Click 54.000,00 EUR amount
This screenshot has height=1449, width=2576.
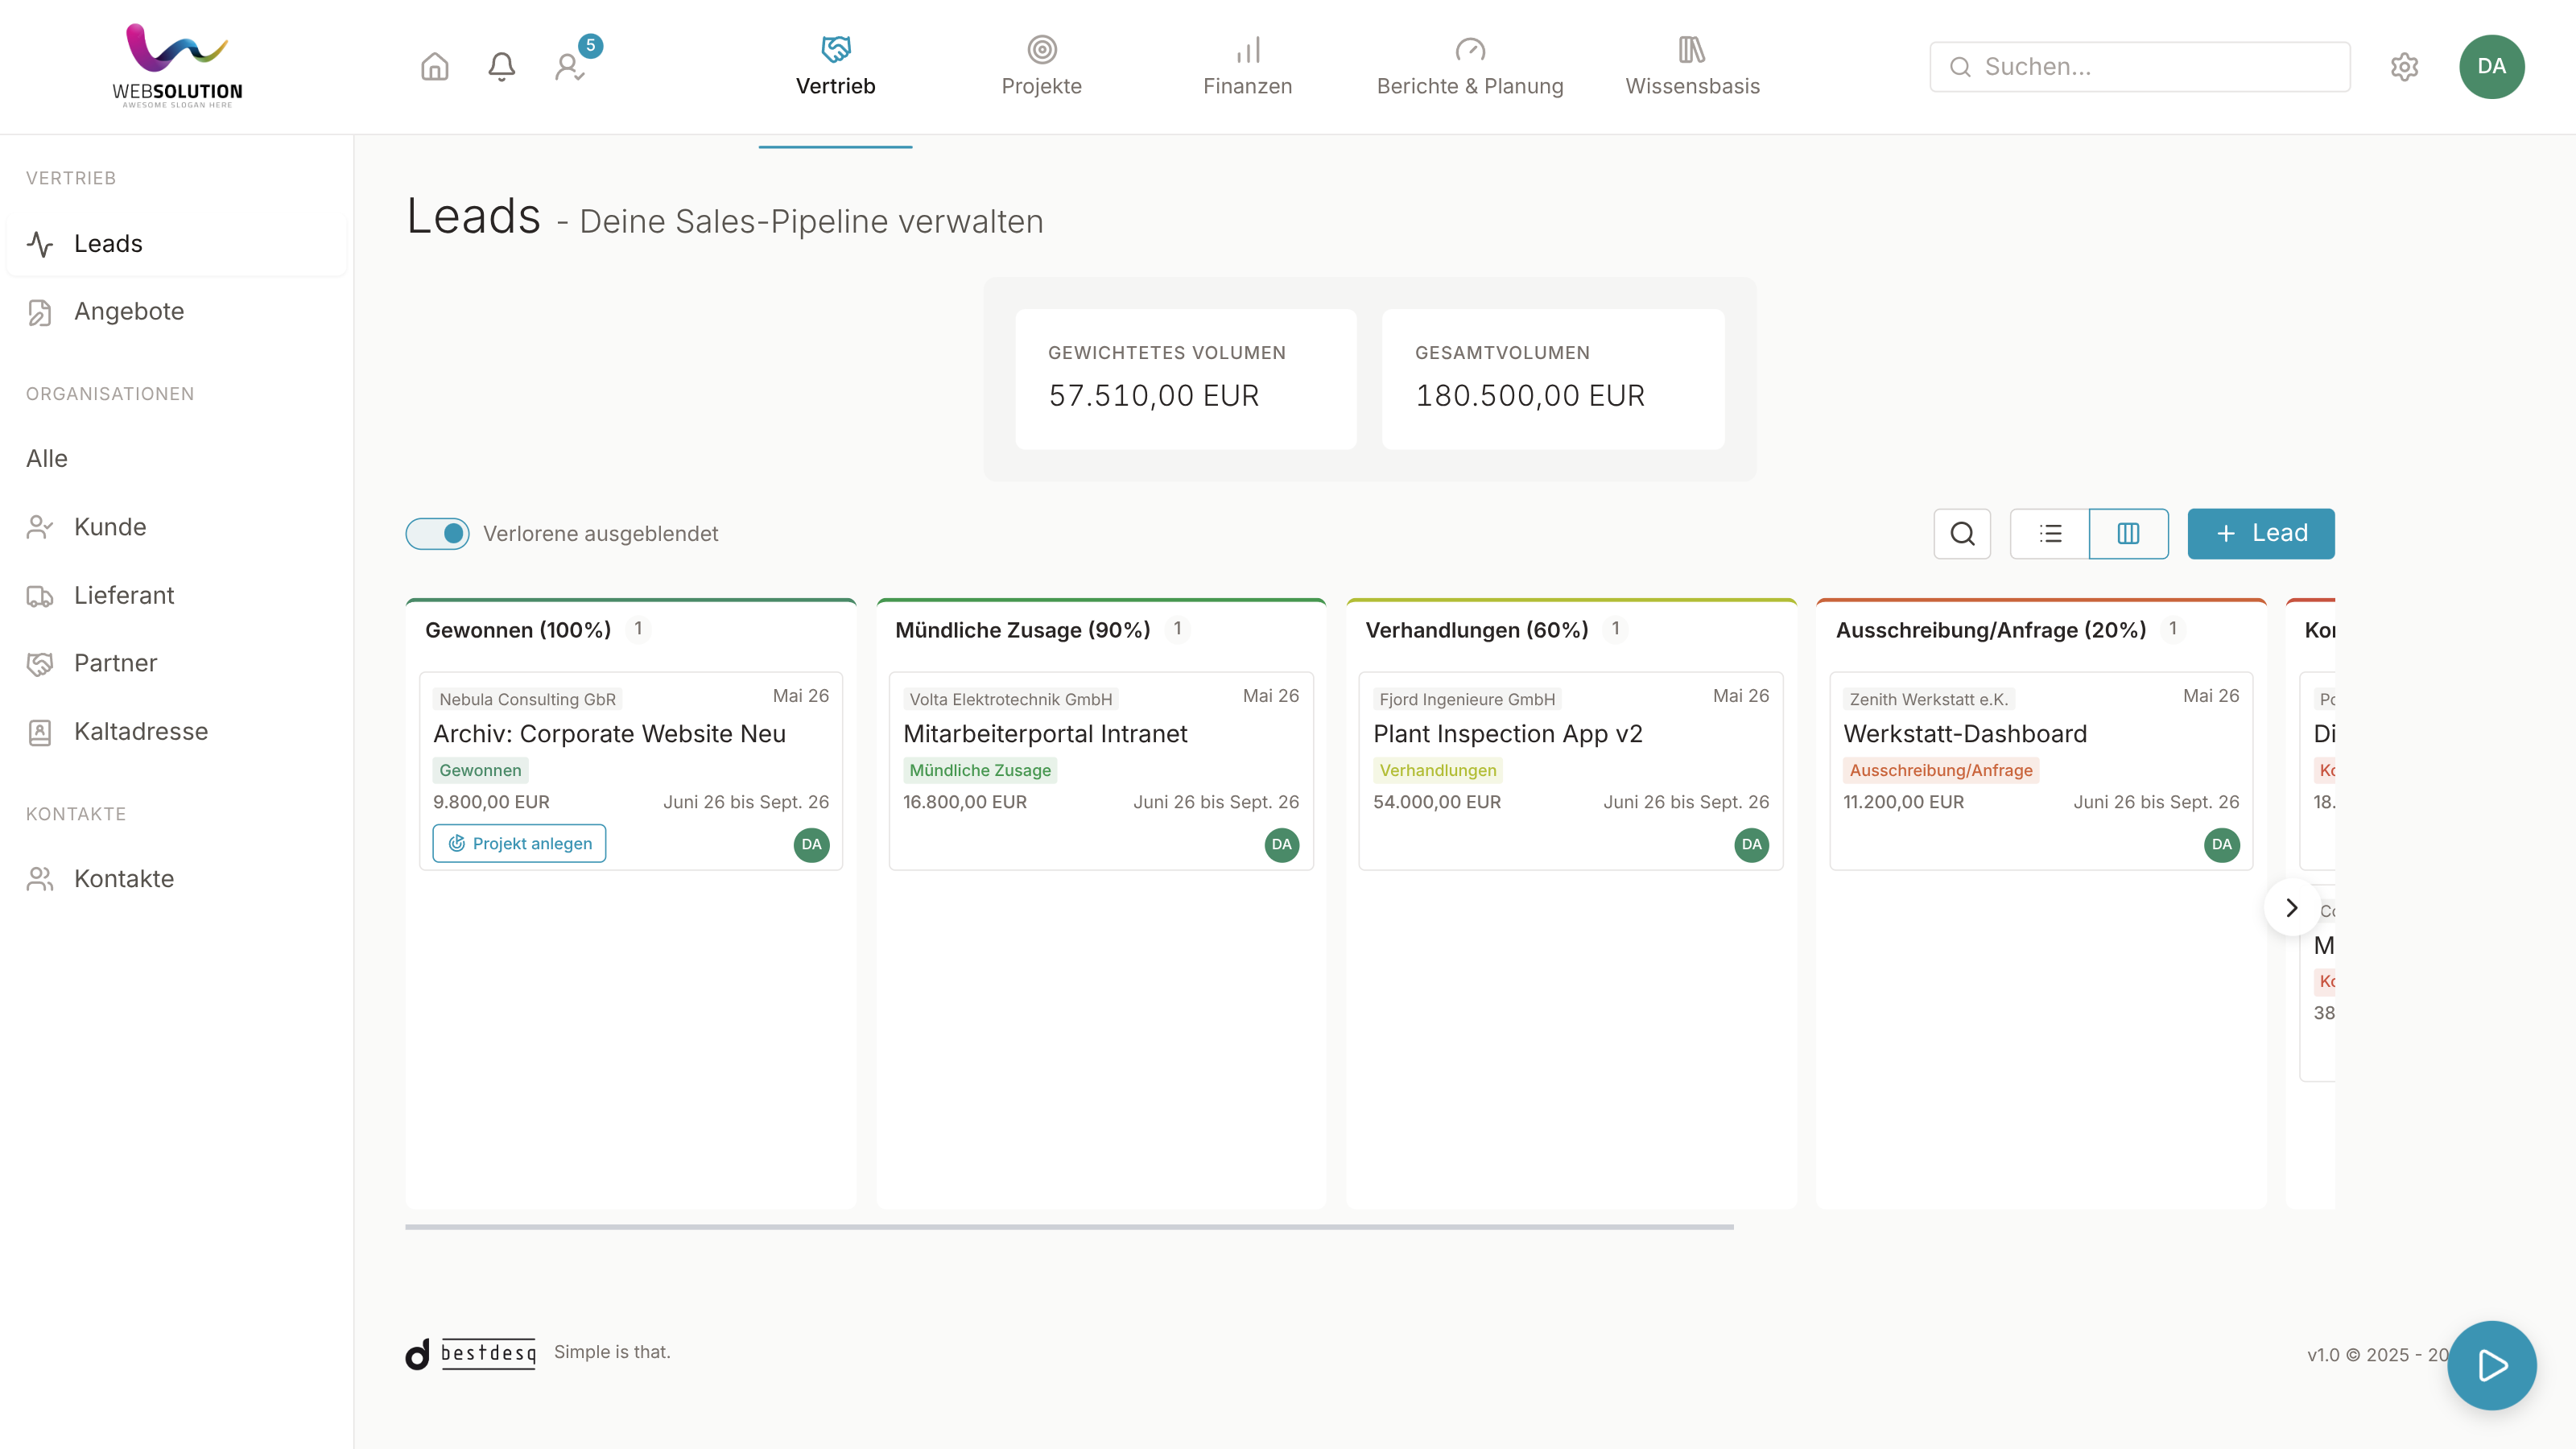1436,802
